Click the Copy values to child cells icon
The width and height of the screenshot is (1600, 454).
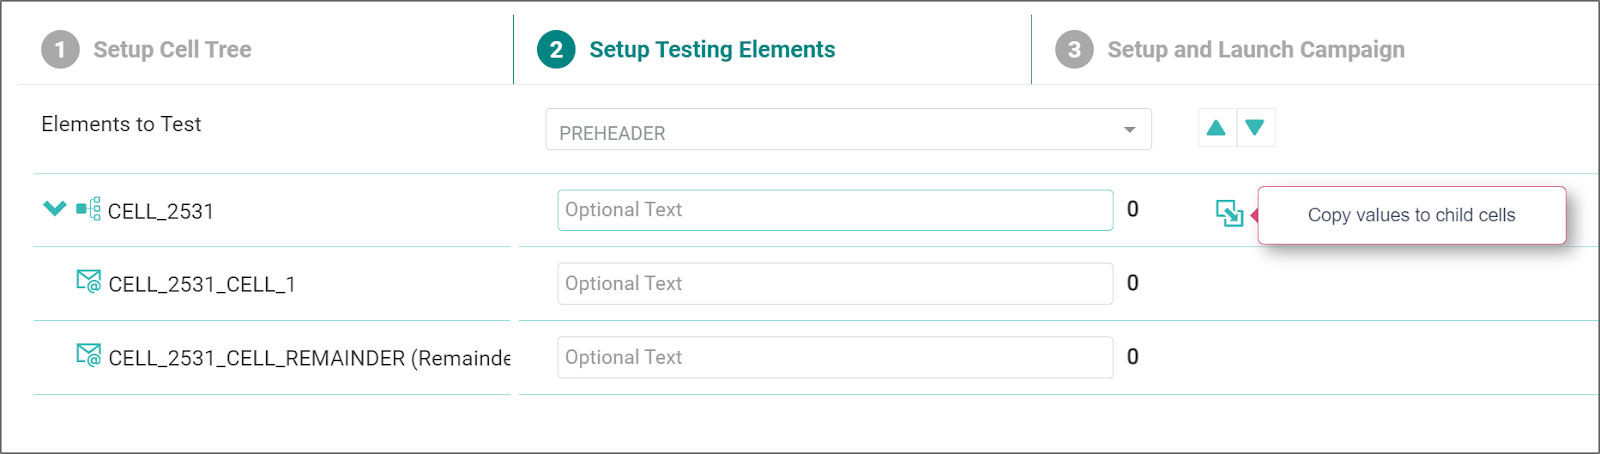tap(1229, 213)
